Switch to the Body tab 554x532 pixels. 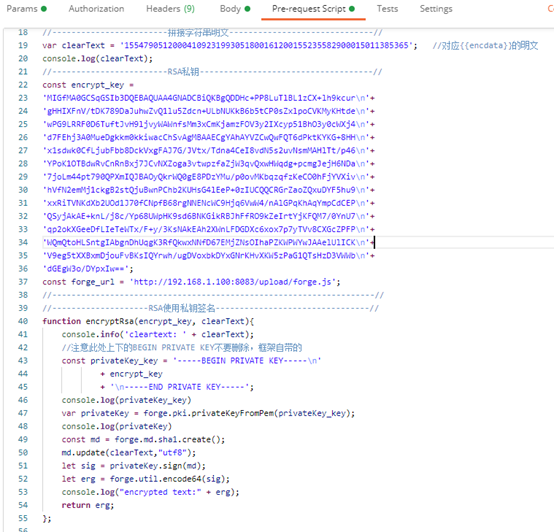point(235,9)
